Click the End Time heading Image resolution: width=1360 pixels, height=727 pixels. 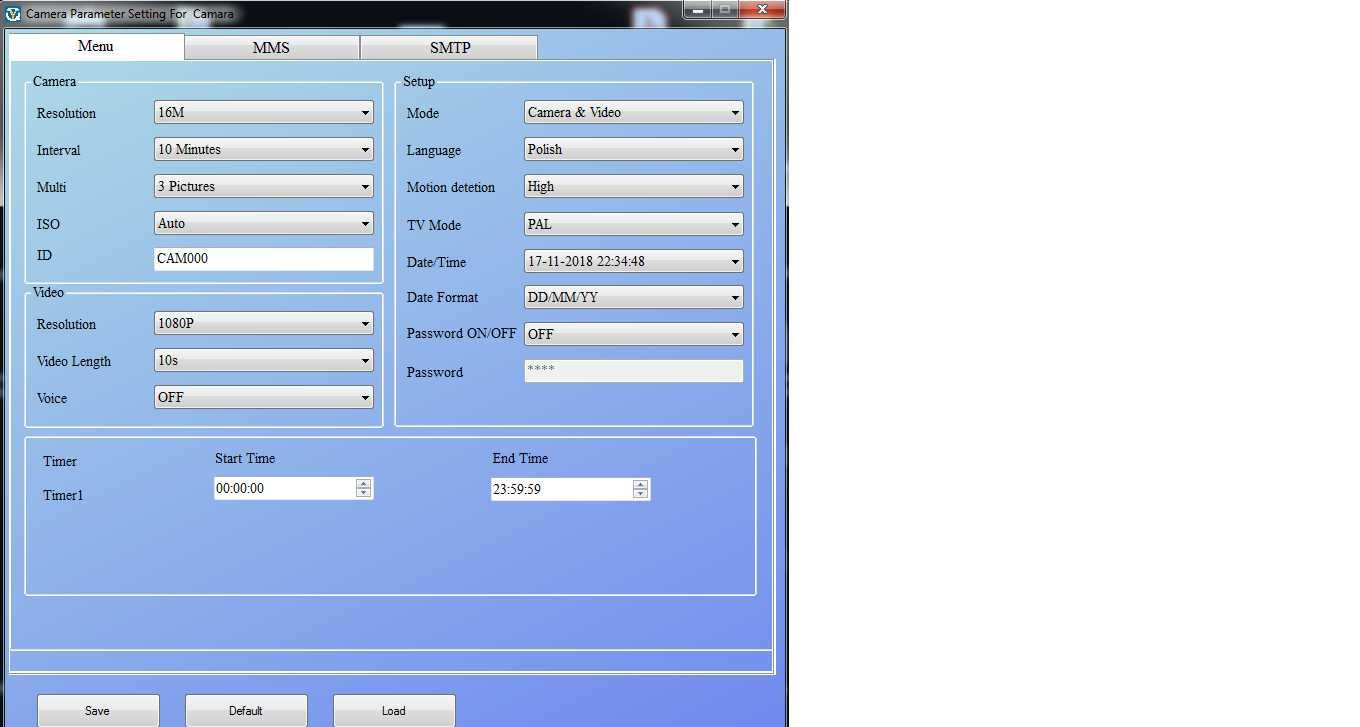(520, 459)
